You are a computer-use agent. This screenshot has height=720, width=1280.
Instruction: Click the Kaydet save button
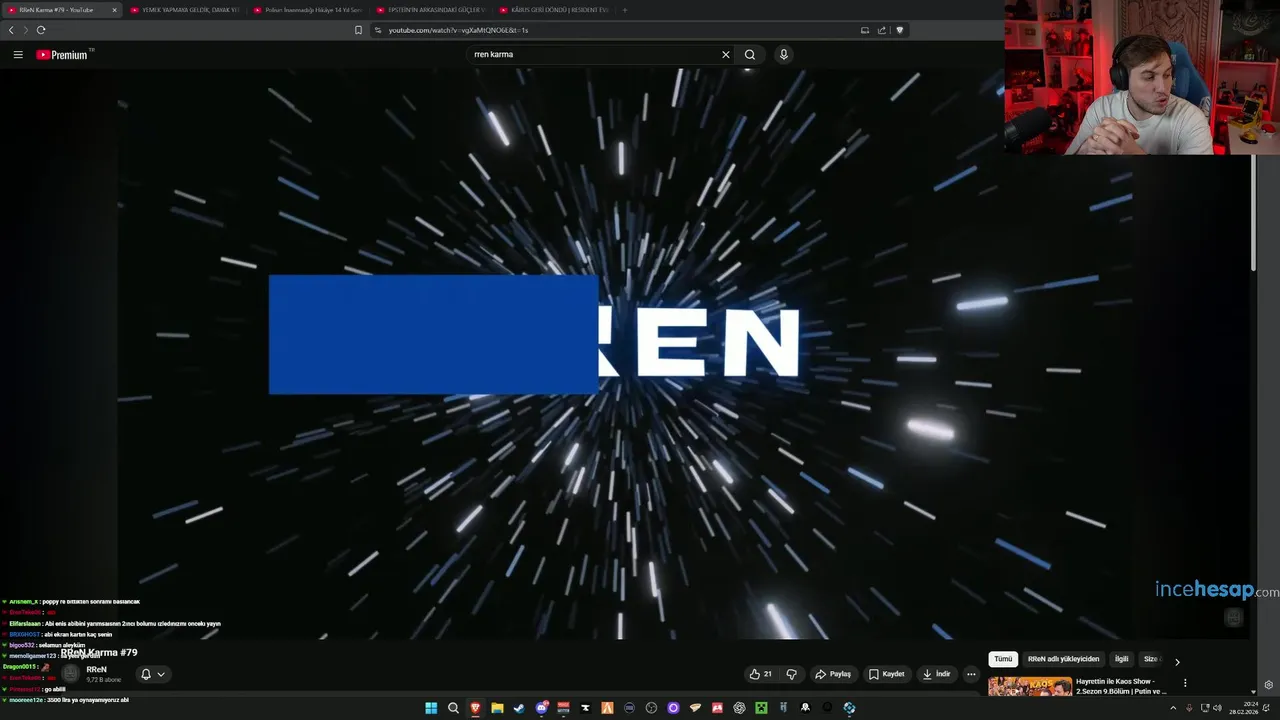point(886,674)
